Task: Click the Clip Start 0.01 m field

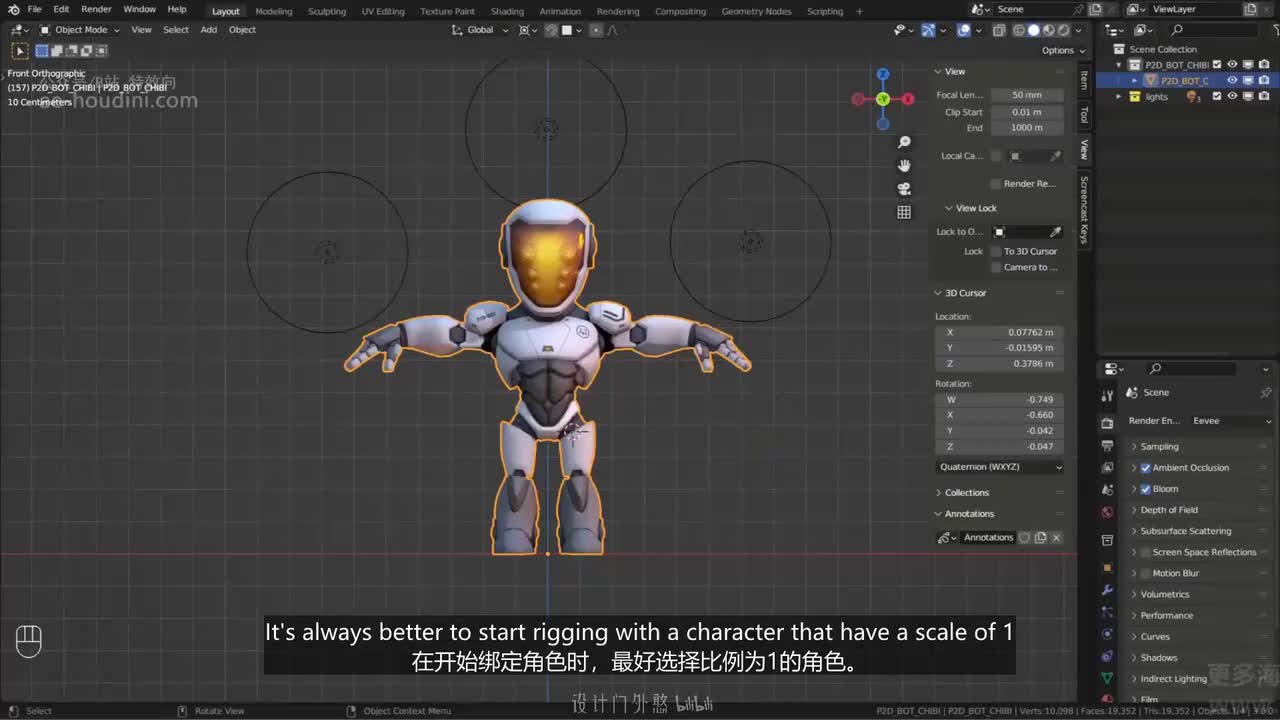Action: click(x=1026, y=112)
